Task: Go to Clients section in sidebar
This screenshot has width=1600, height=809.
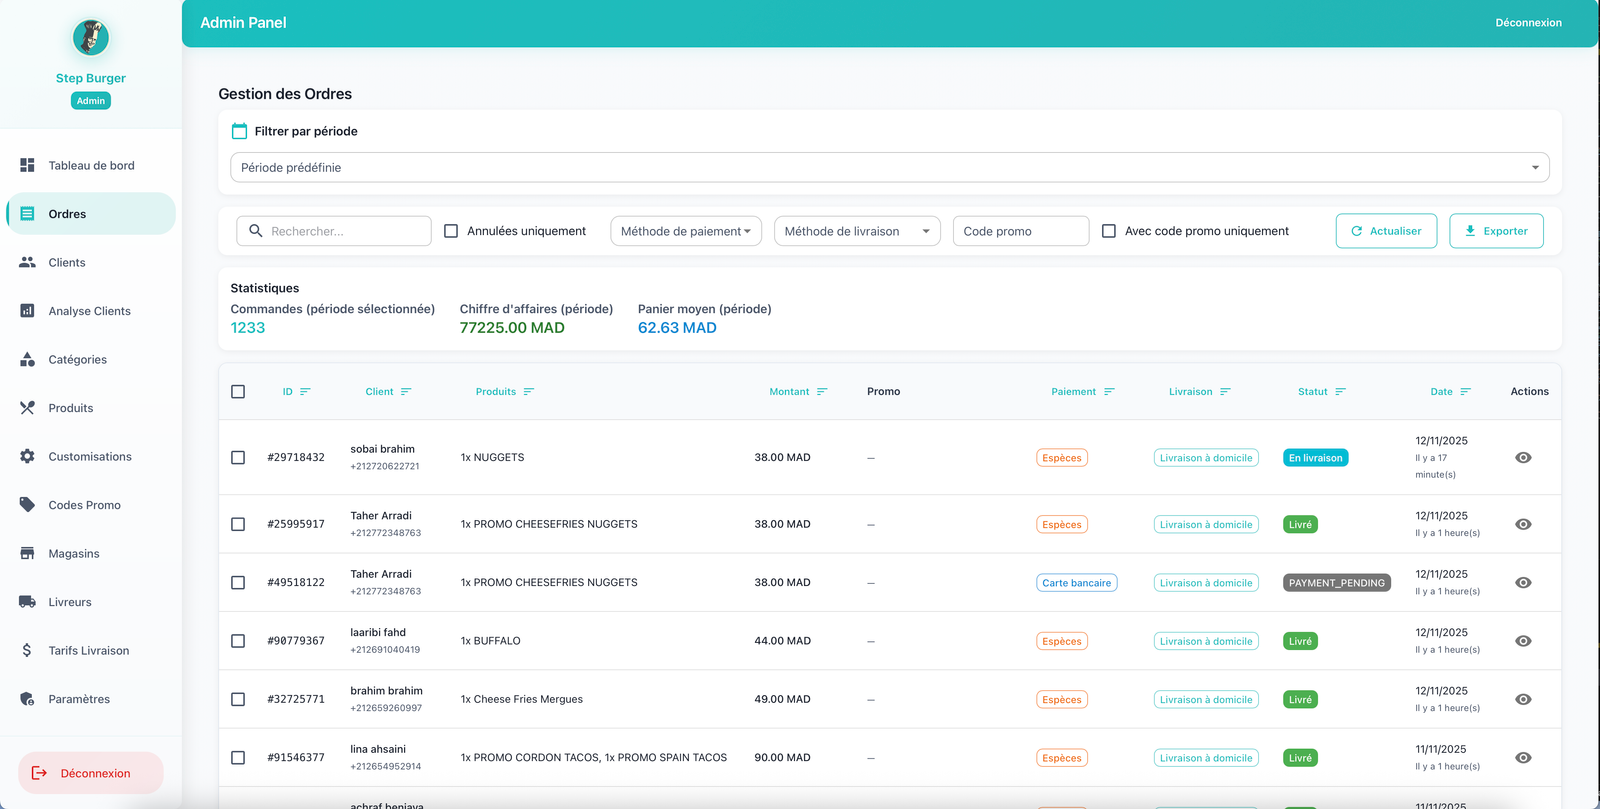Action: [91, 262]
